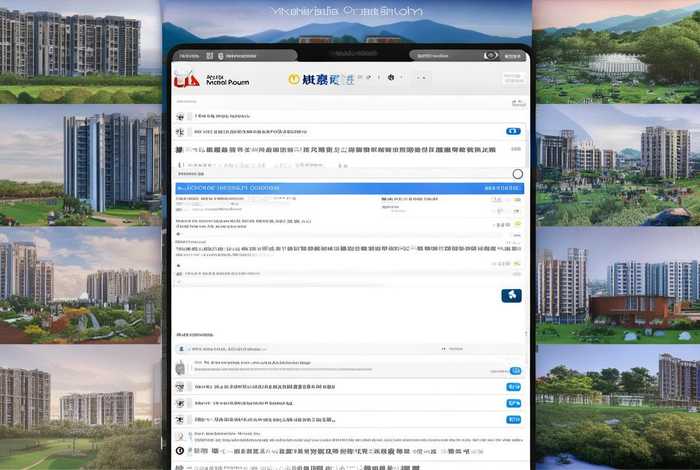
Task: Open the red forum logo in the header
Action: (x=187, y=80)
